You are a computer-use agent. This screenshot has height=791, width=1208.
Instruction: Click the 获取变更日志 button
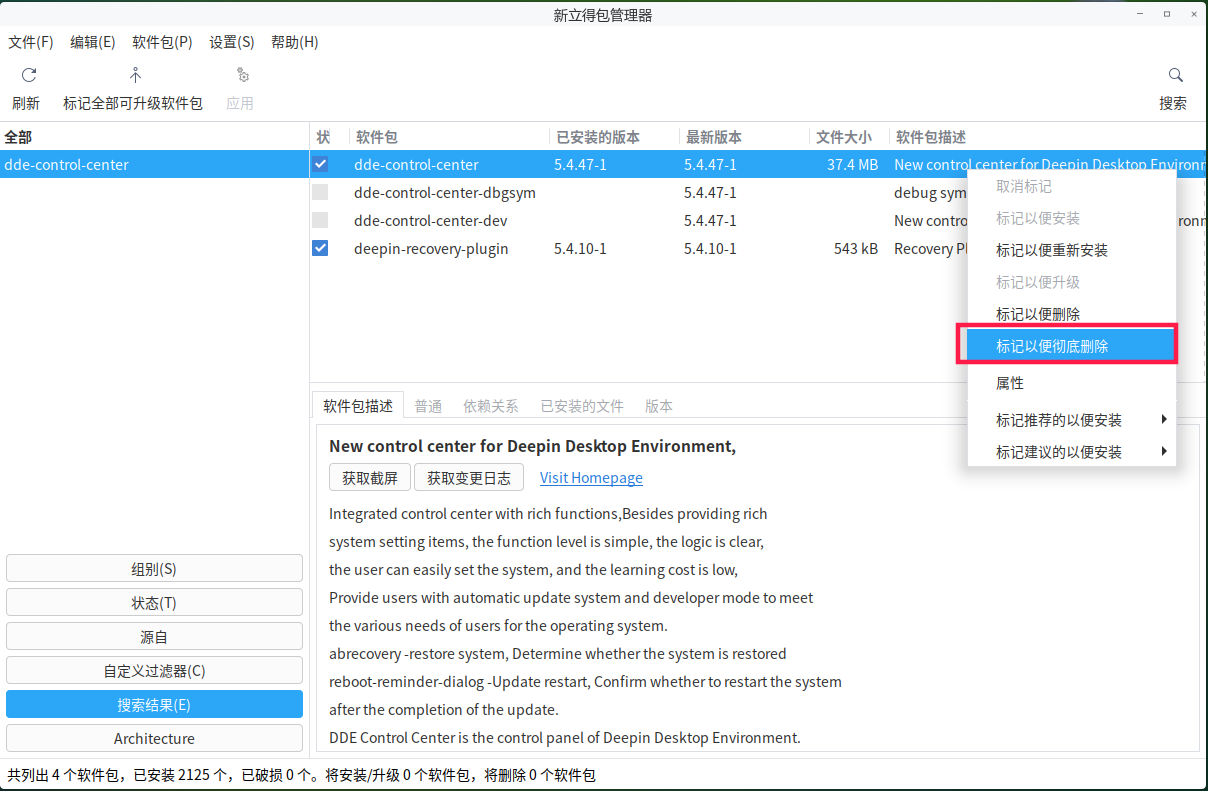(x=469, y=478)
